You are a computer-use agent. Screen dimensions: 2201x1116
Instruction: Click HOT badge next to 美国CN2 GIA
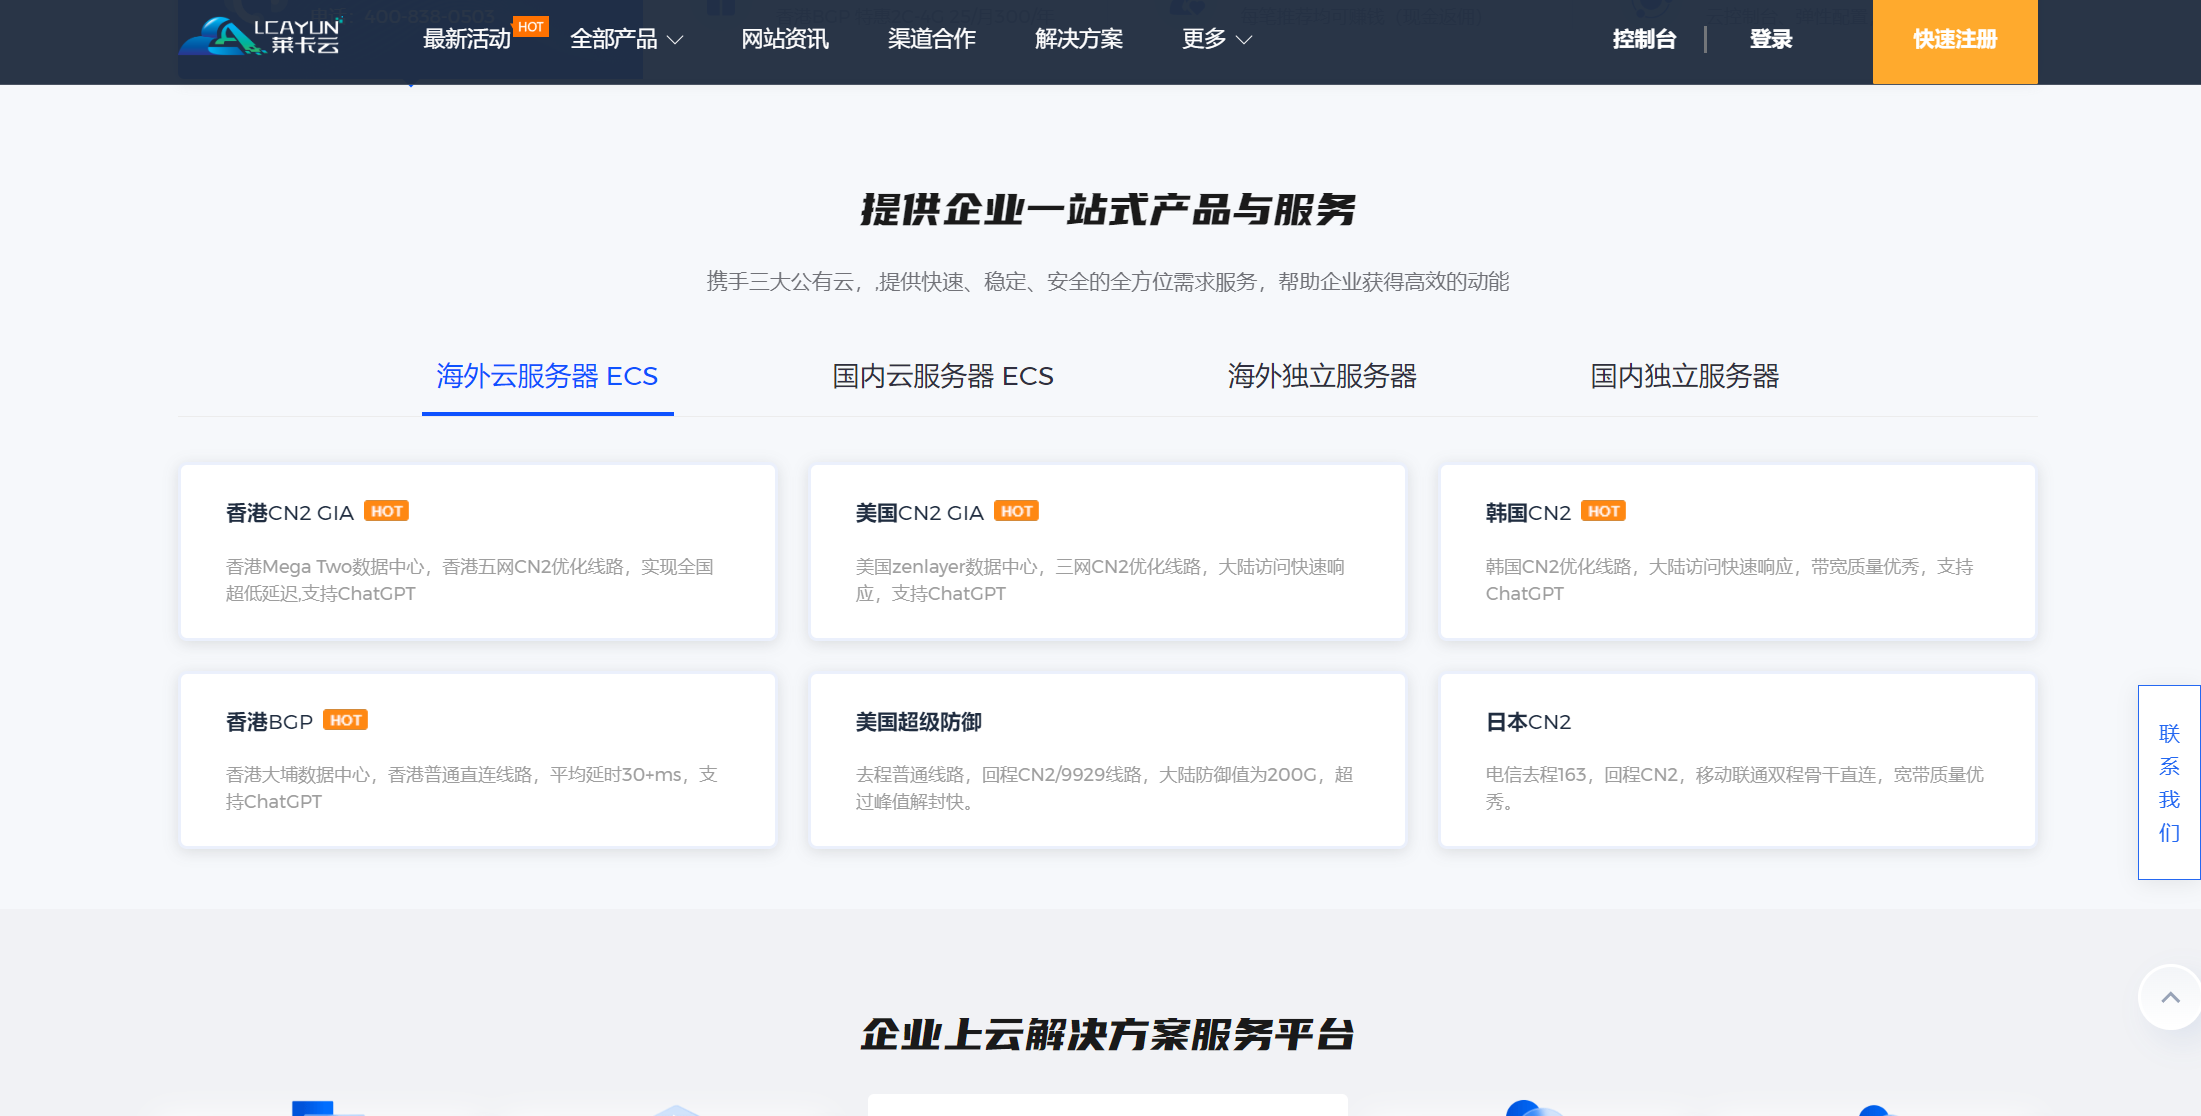[x=1016, y=511]
